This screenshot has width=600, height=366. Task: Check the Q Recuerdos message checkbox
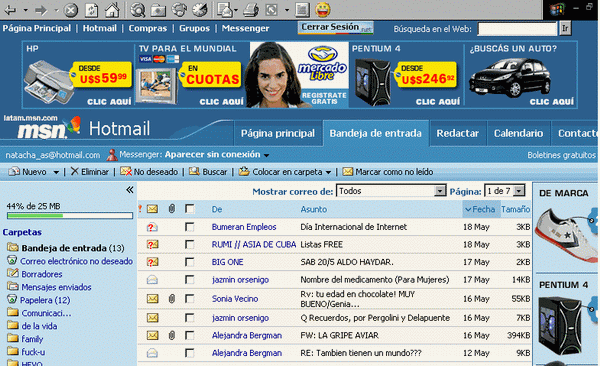[x=189, y=318]
